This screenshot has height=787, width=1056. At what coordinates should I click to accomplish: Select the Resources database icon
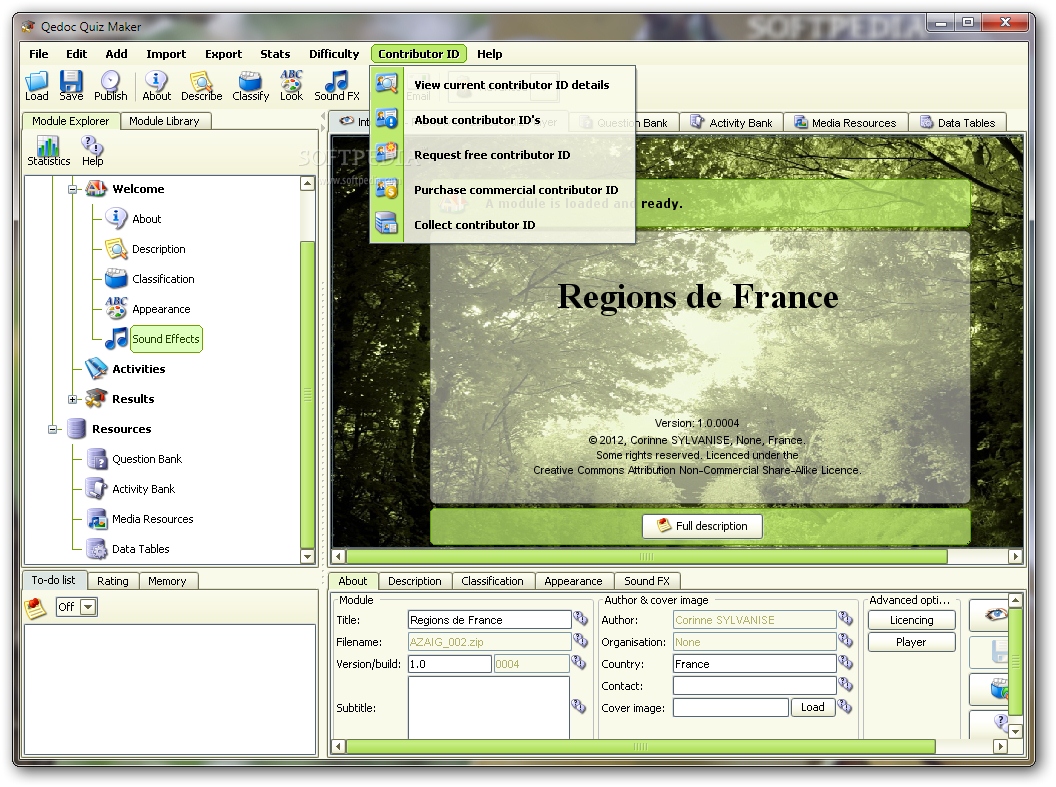[76, 429]
